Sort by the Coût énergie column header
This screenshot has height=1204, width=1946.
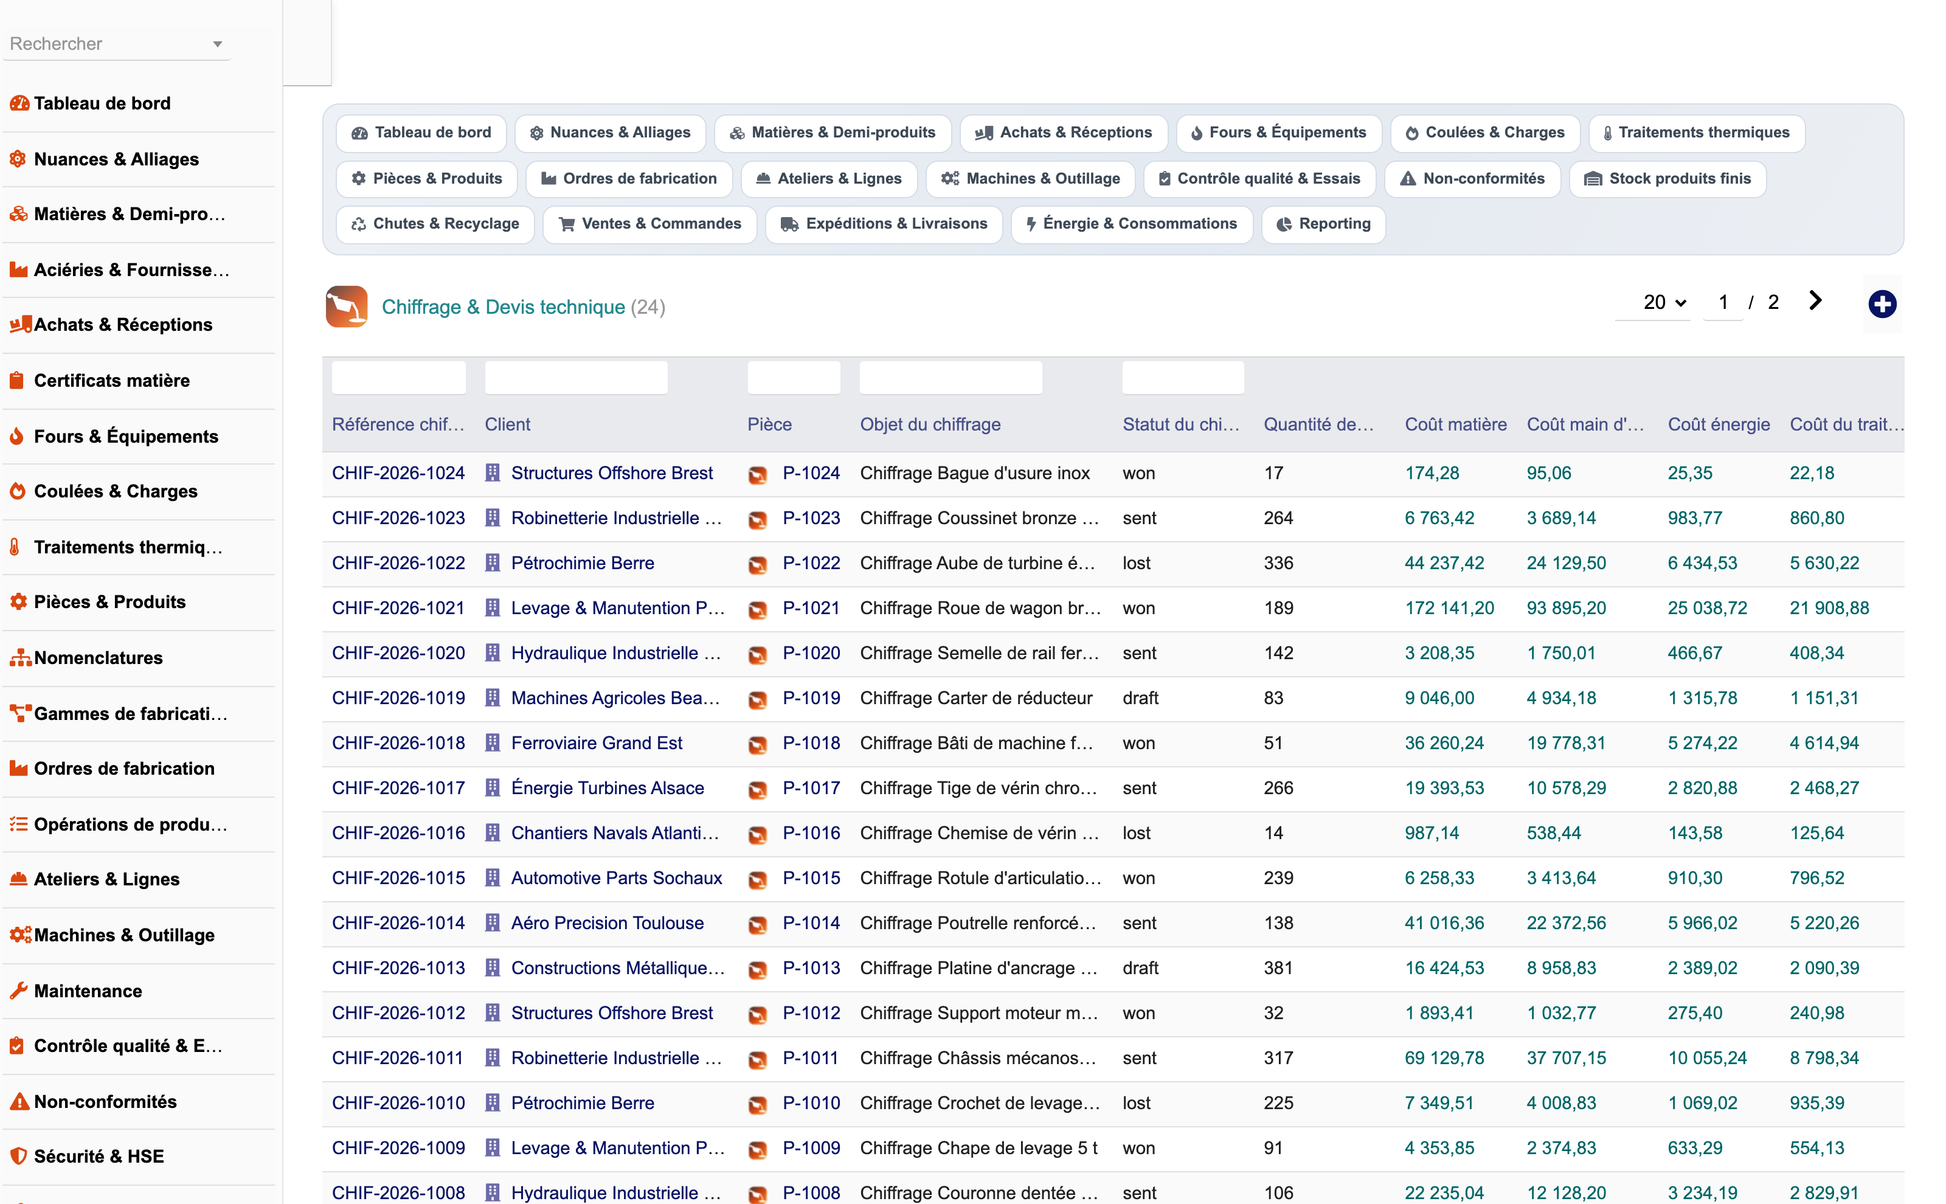[x=1718, y=424]
